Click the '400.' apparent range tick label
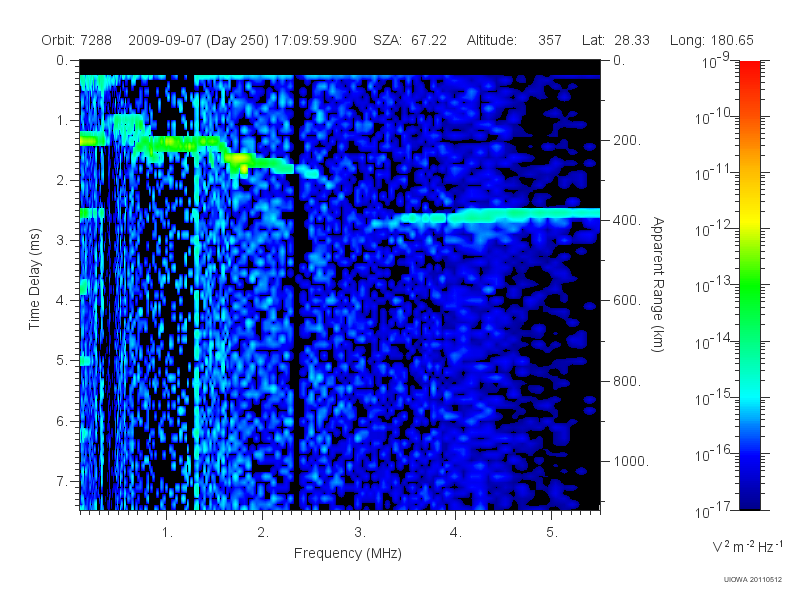Screen dimensions: 800x600 tap(627, 220)
